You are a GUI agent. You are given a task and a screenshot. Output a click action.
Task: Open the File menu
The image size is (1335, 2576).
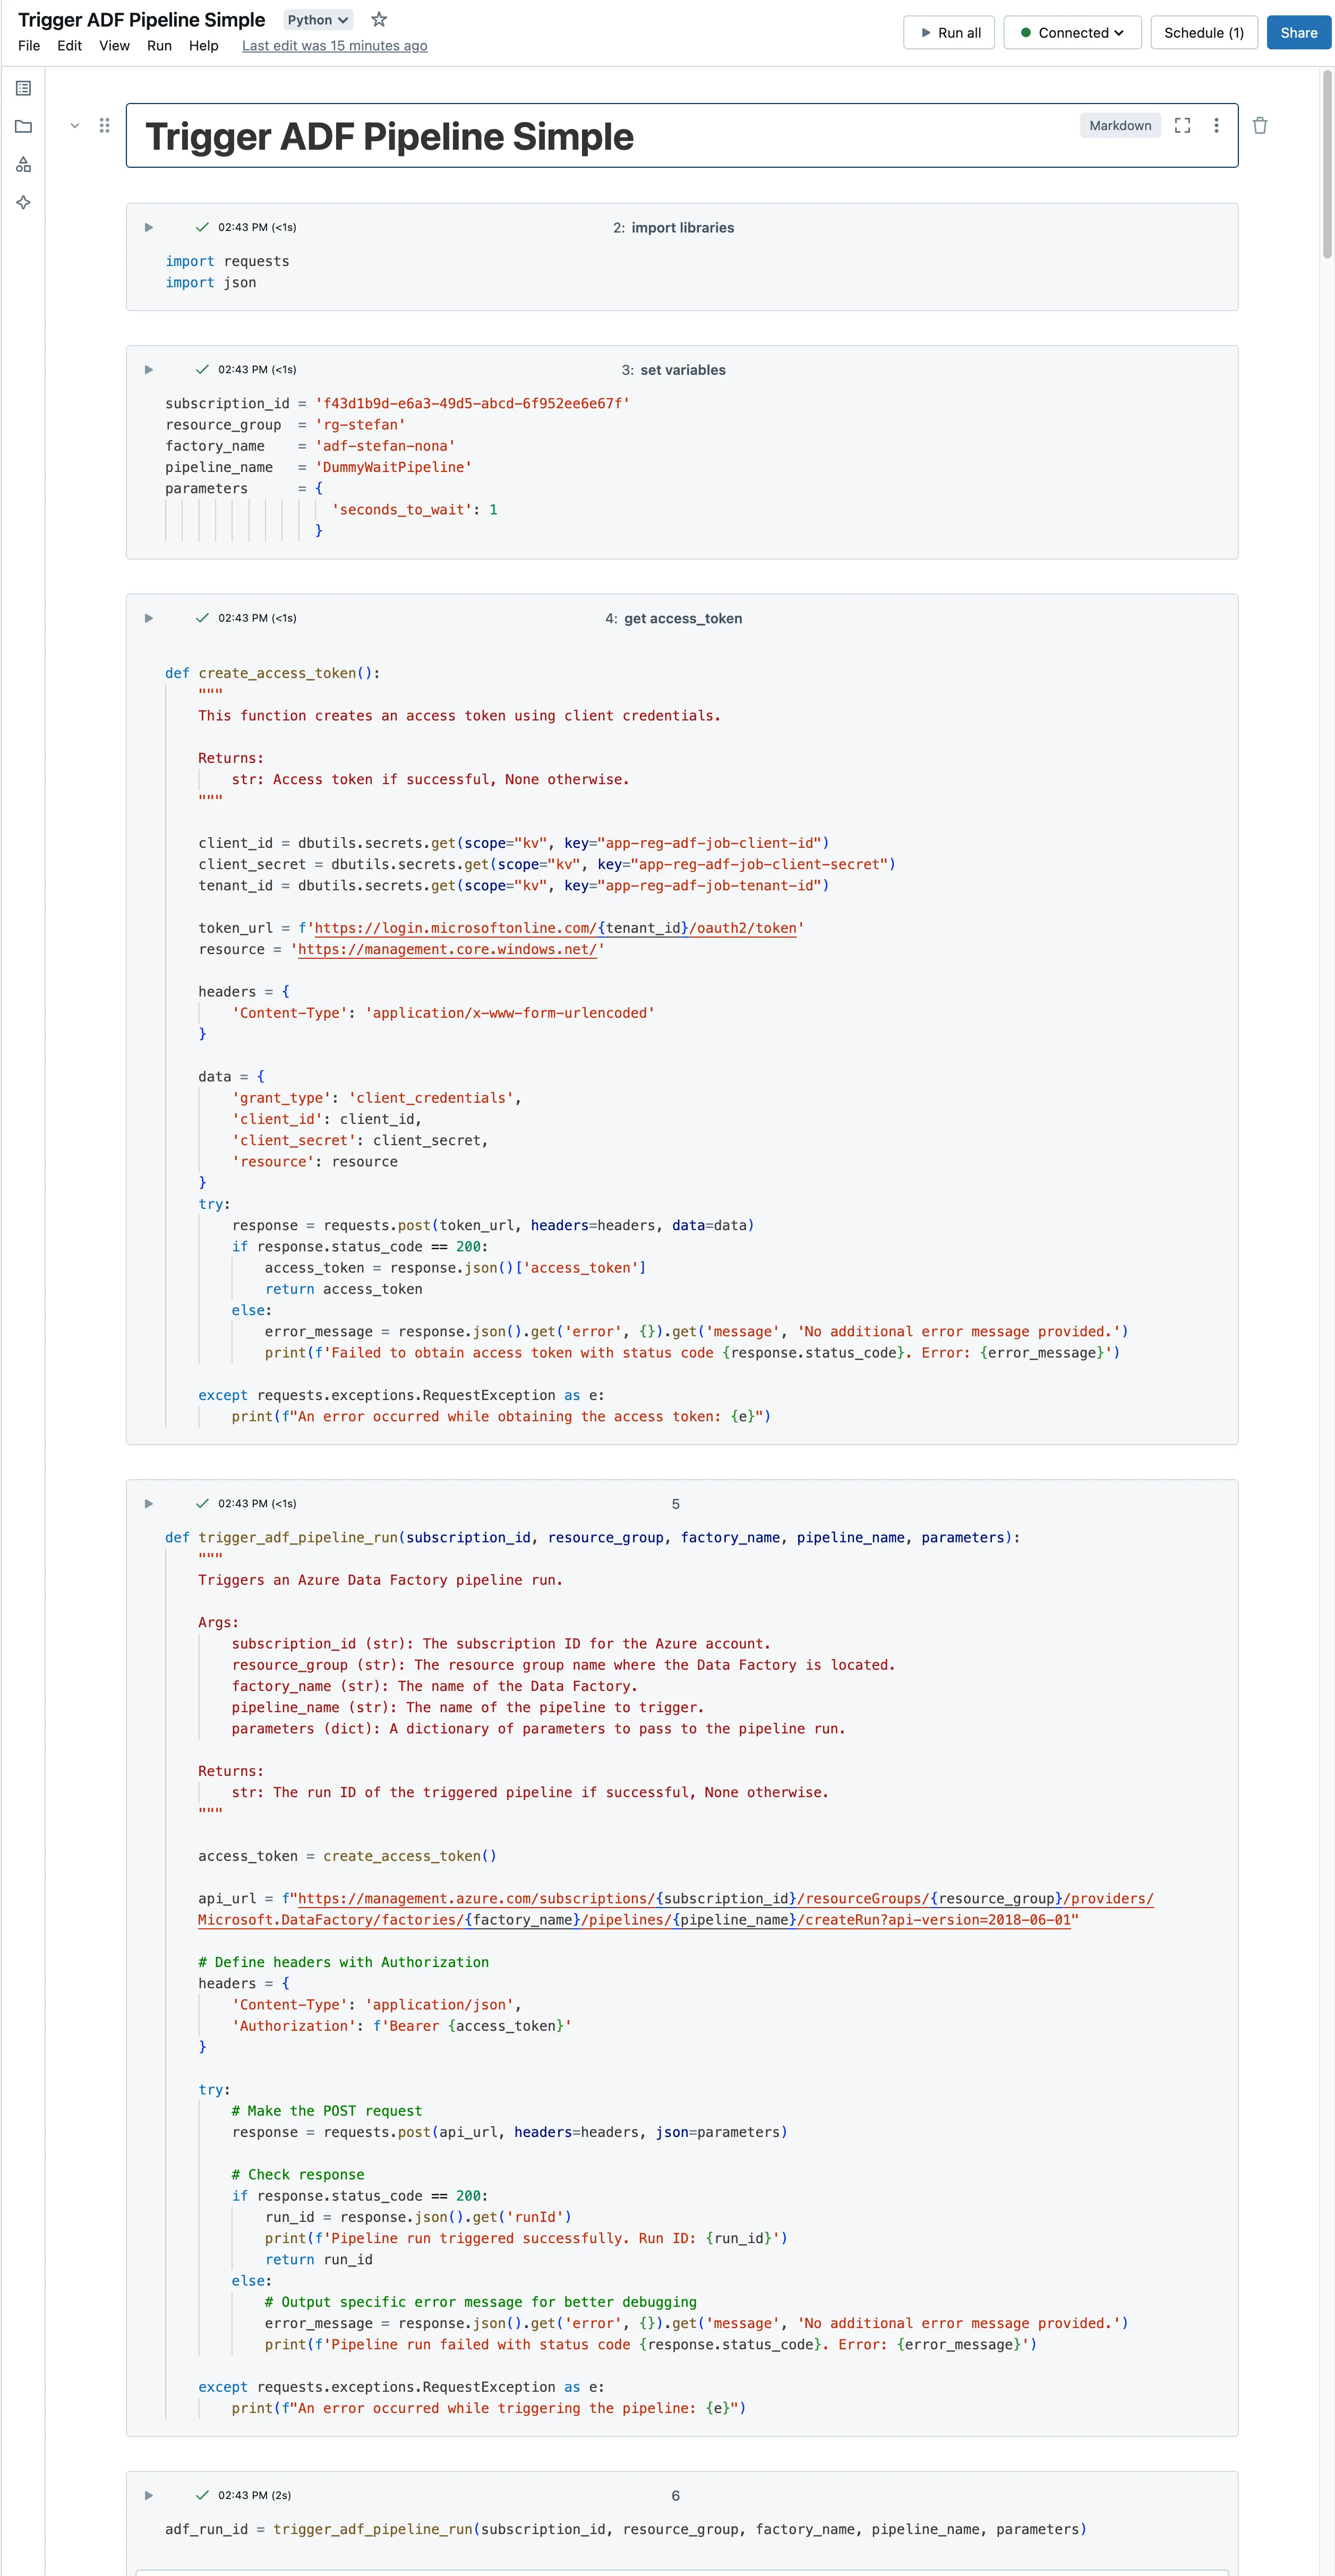(x=29, y=46)
